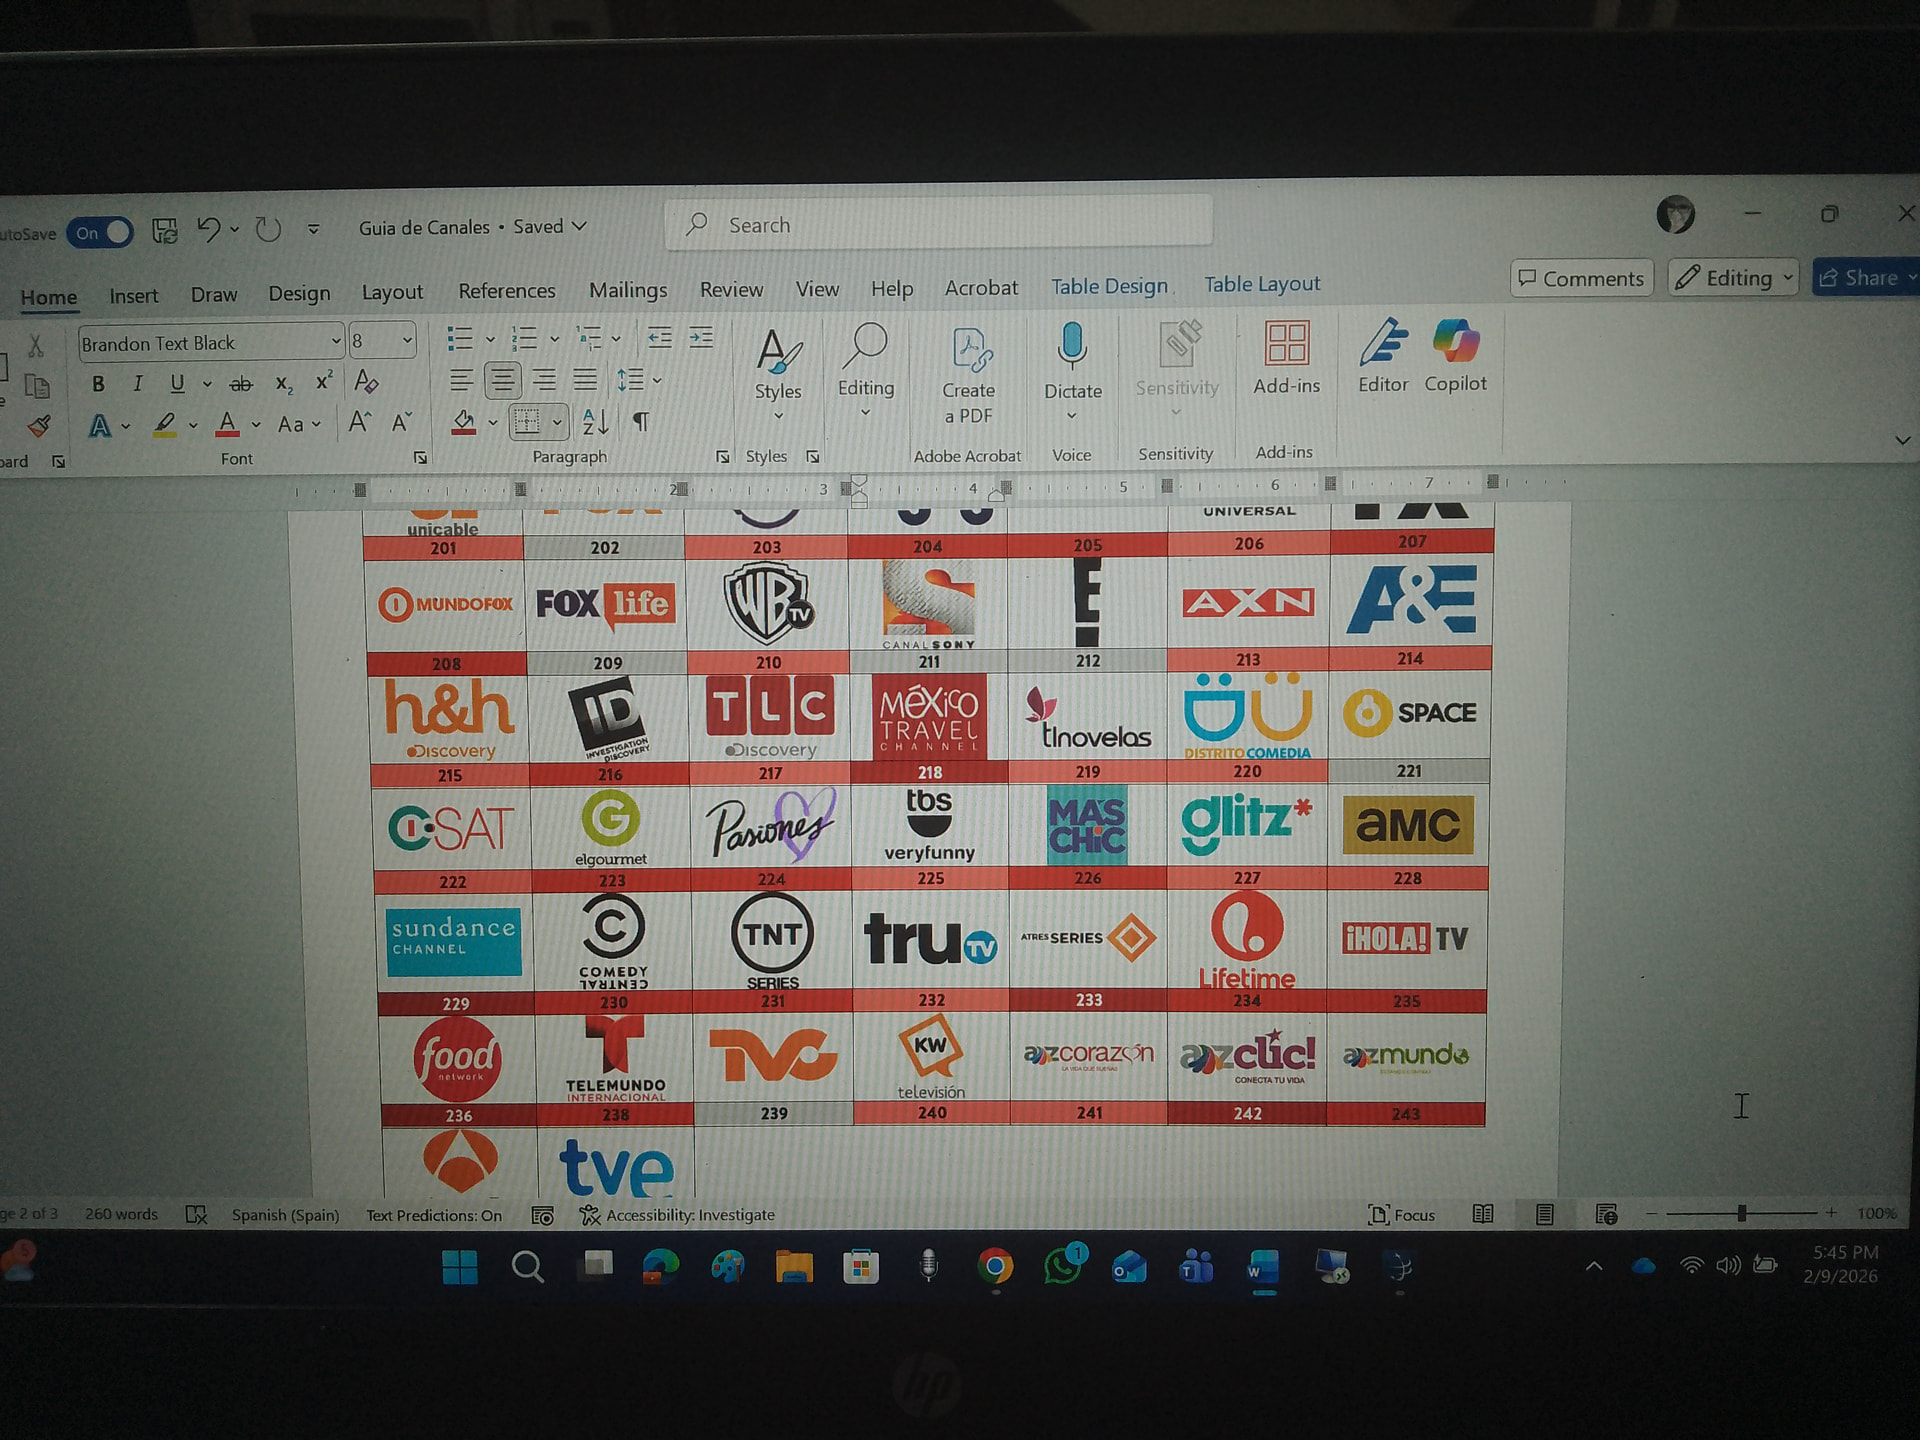Image resolution: width=1920 pixels, height=1440 pixels.
Task: Open the font name dropdown
Action: tap(335, 342)
